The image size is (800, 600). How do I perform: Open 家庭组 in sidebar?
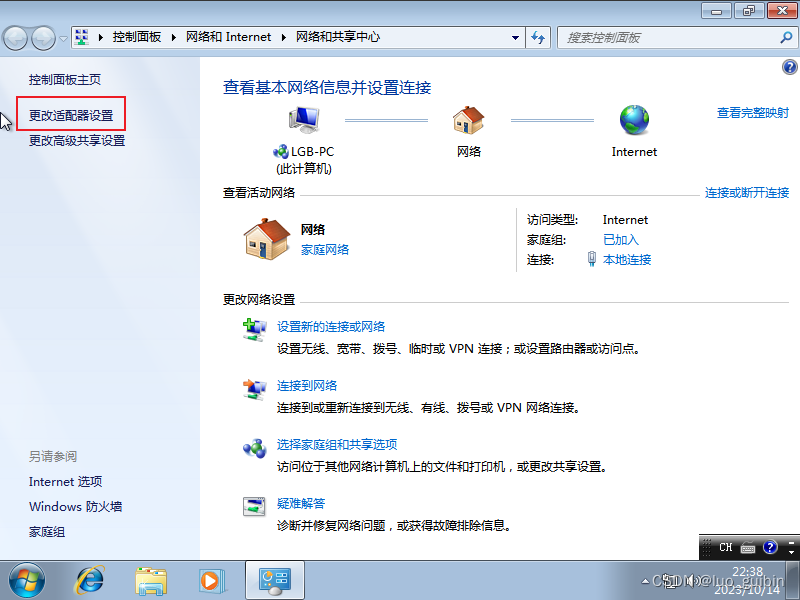[47, 532]
